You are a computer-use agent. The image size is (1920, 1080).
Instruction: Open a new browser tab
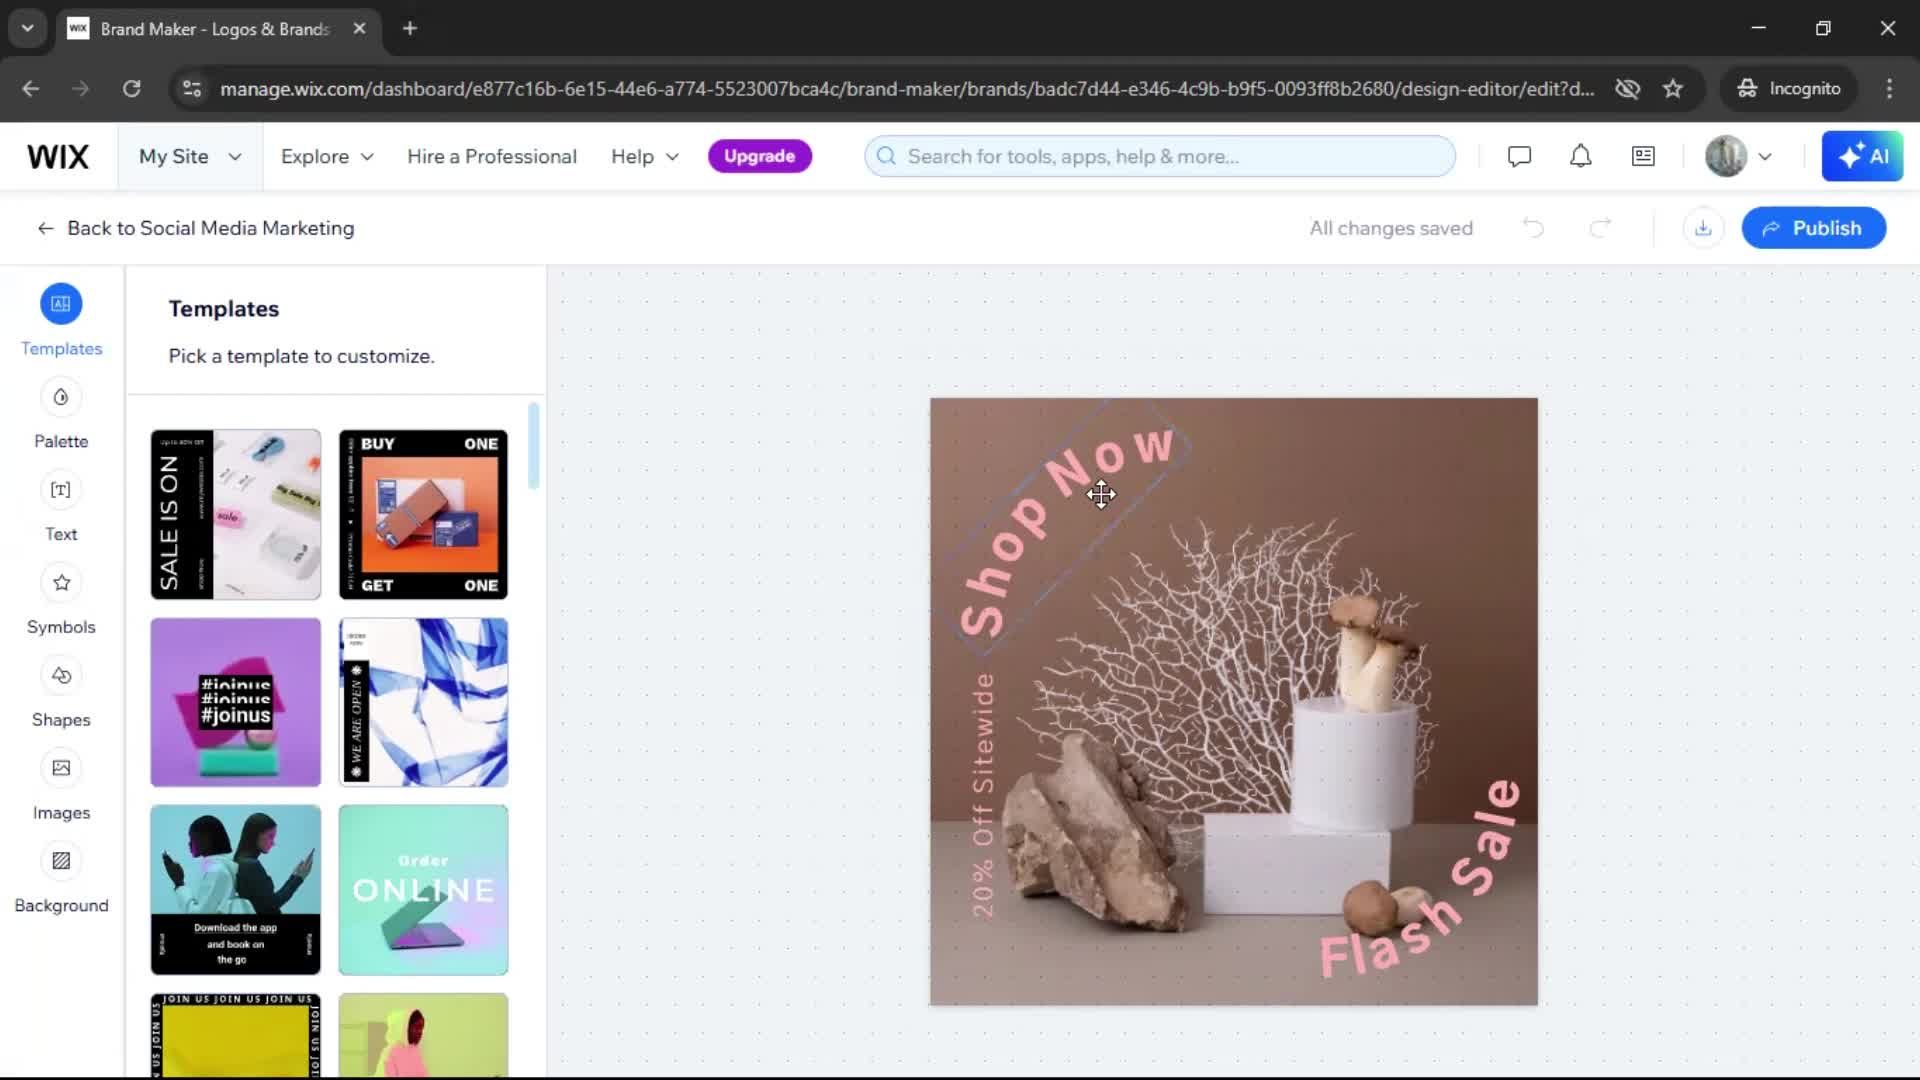click(409, 28)
